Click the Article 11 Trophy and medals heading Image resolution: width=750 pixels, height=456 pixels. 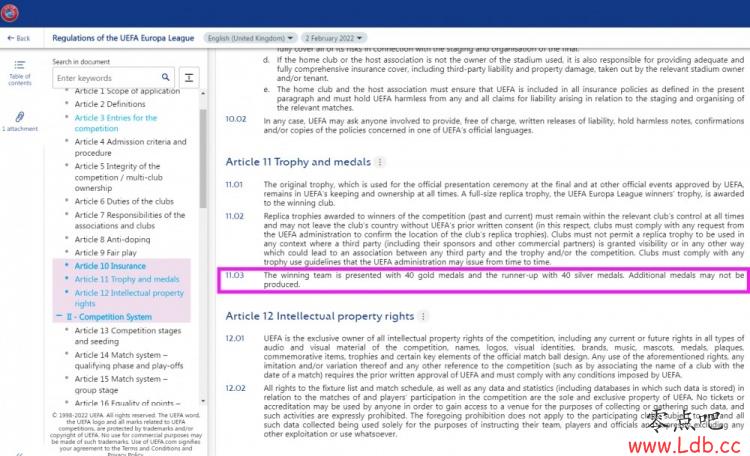pyautogui.click(x=298, y=162)
